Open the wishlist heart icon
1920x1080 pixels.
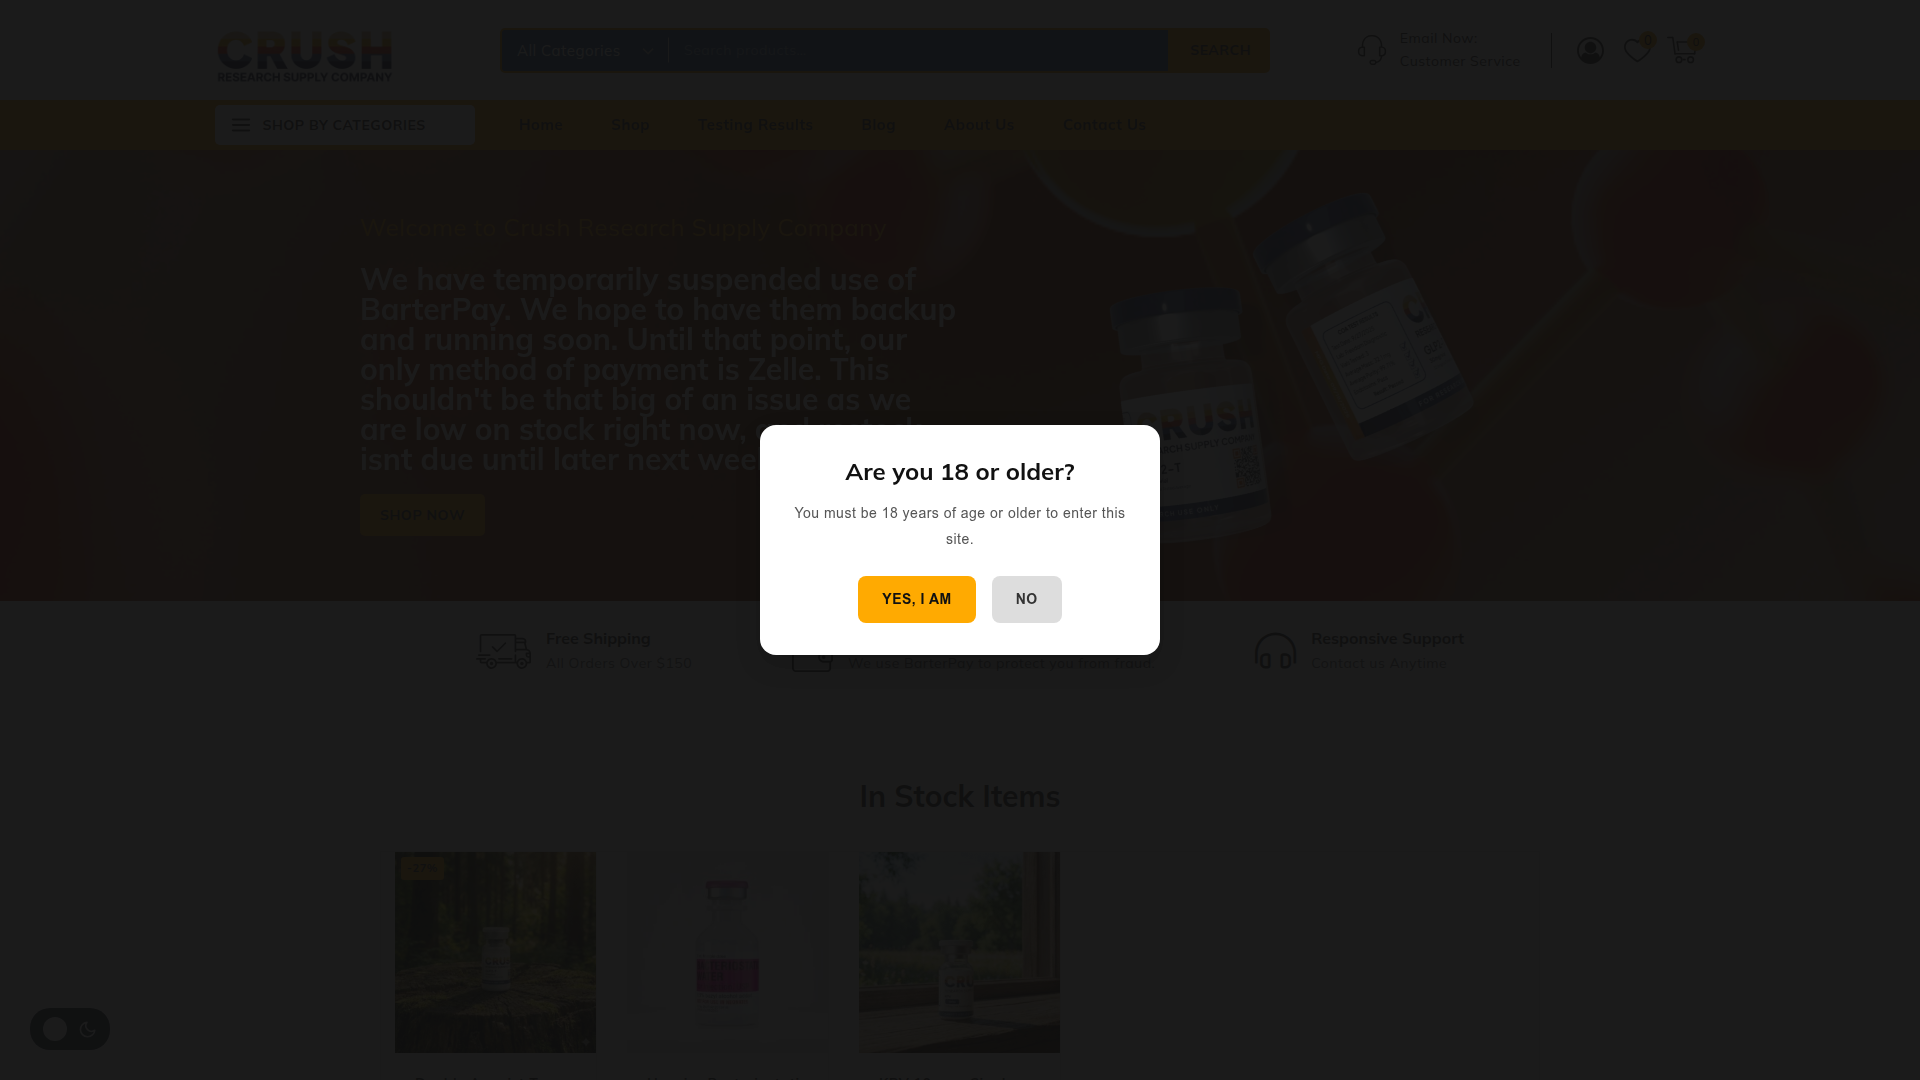1637,50
